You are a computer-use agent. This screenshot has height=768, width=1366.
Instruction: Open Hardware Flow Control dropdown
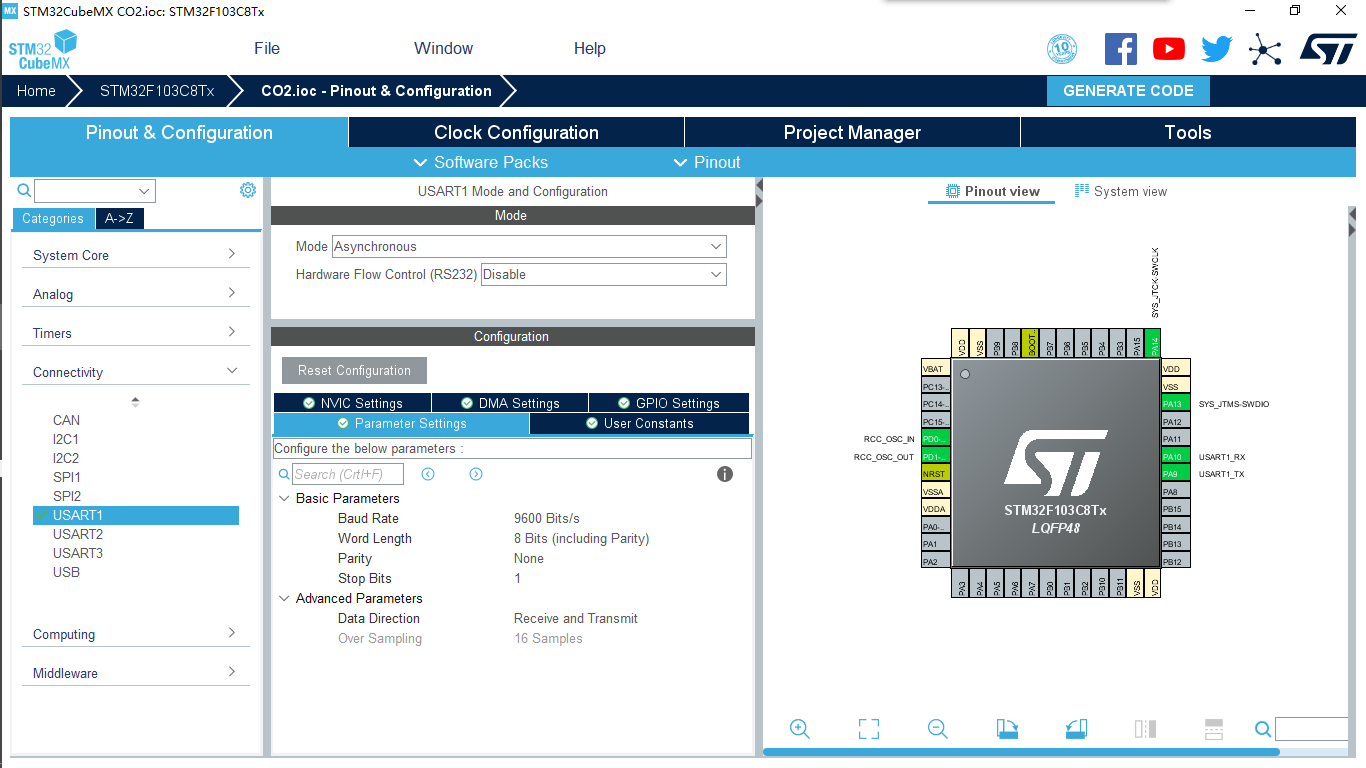coord(604,274)
